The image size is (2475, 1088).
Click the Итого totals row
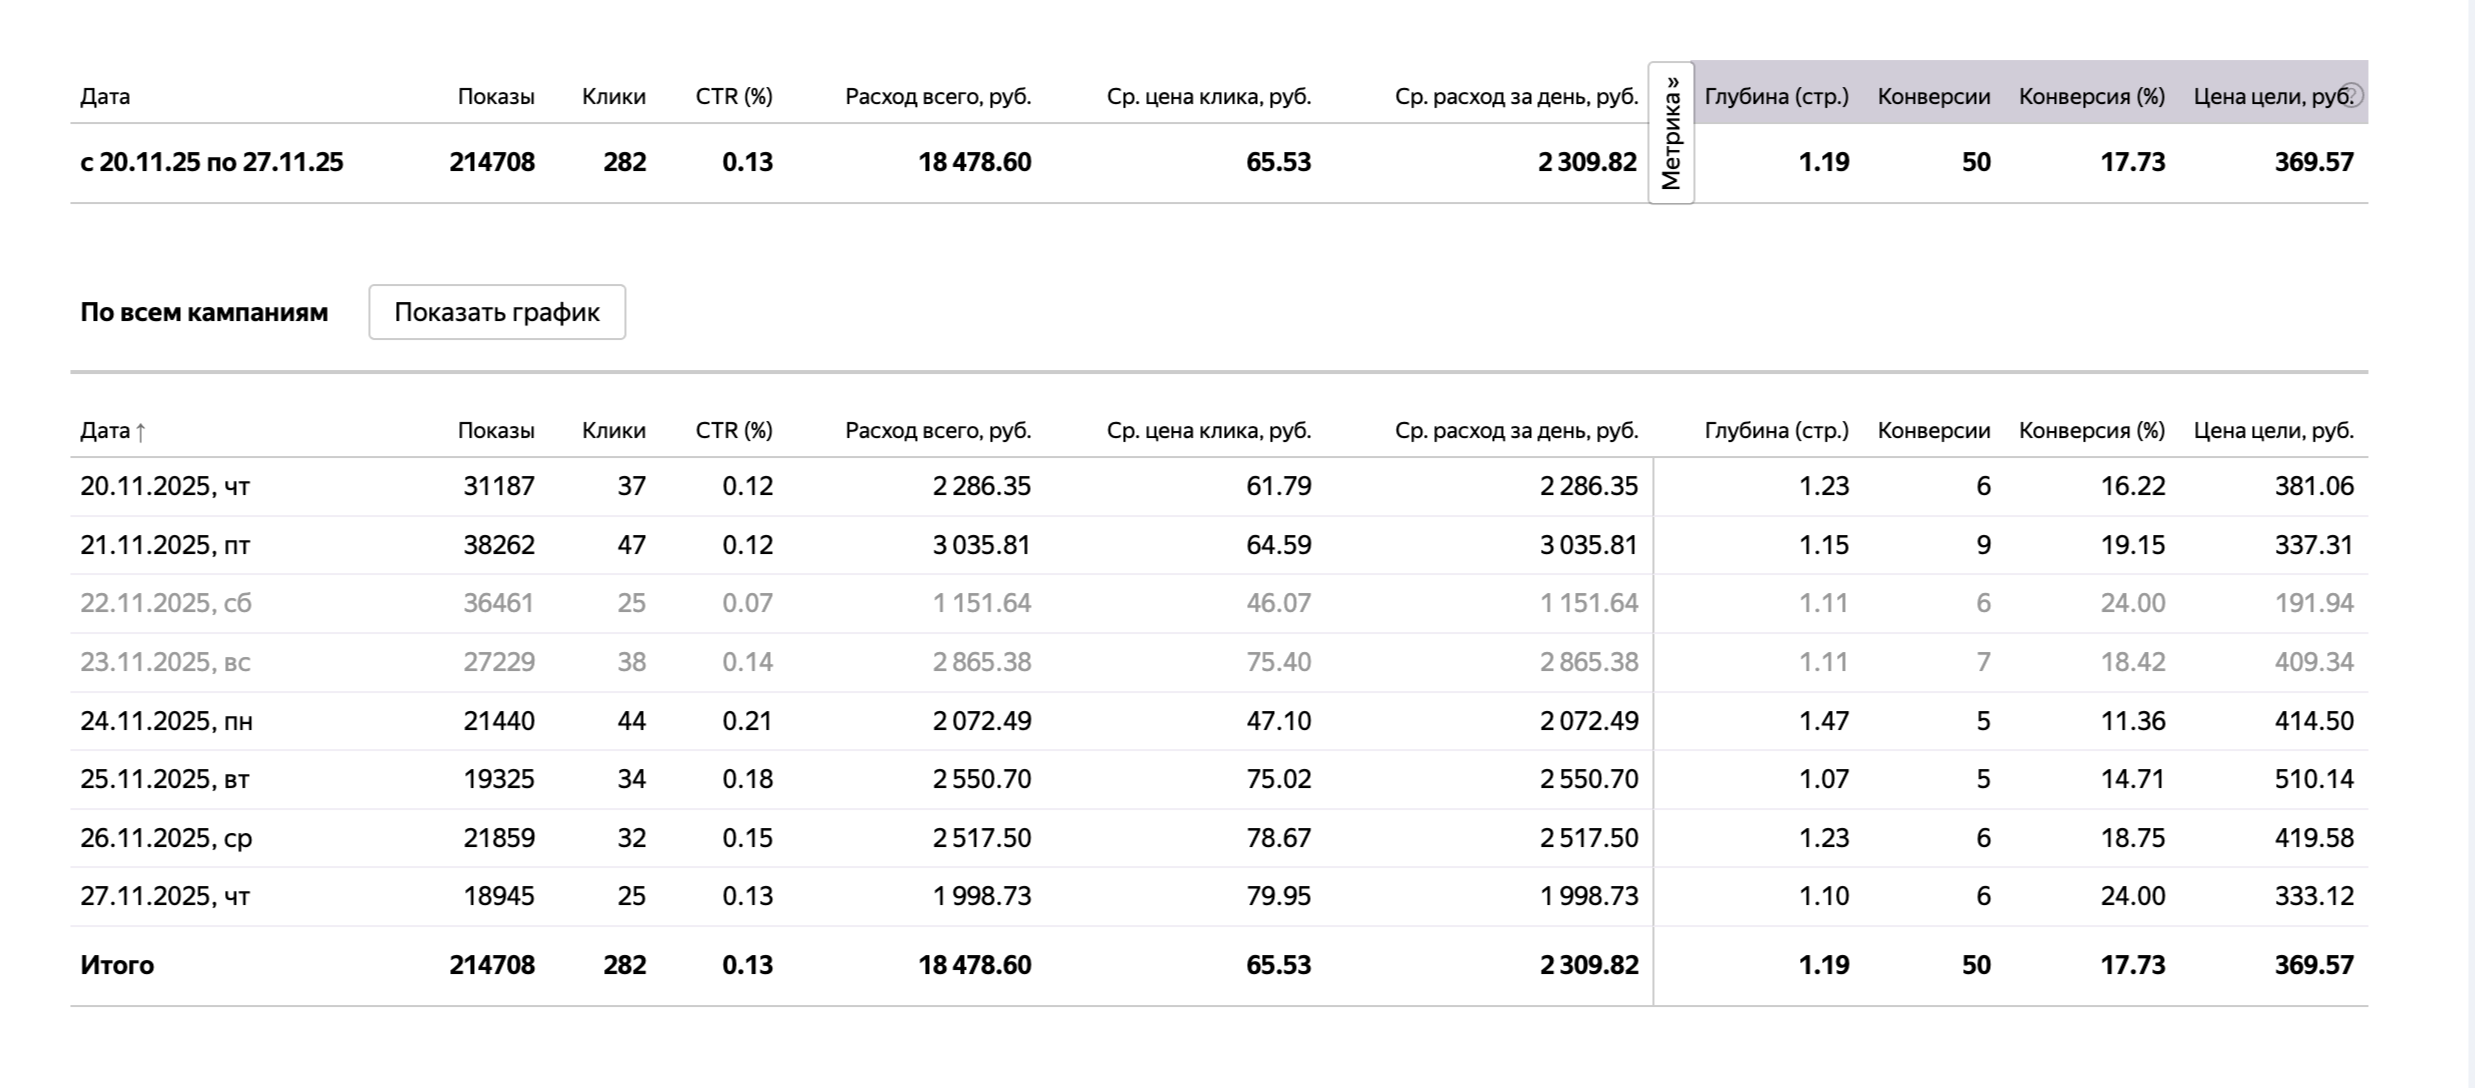[x=117, y=965]
